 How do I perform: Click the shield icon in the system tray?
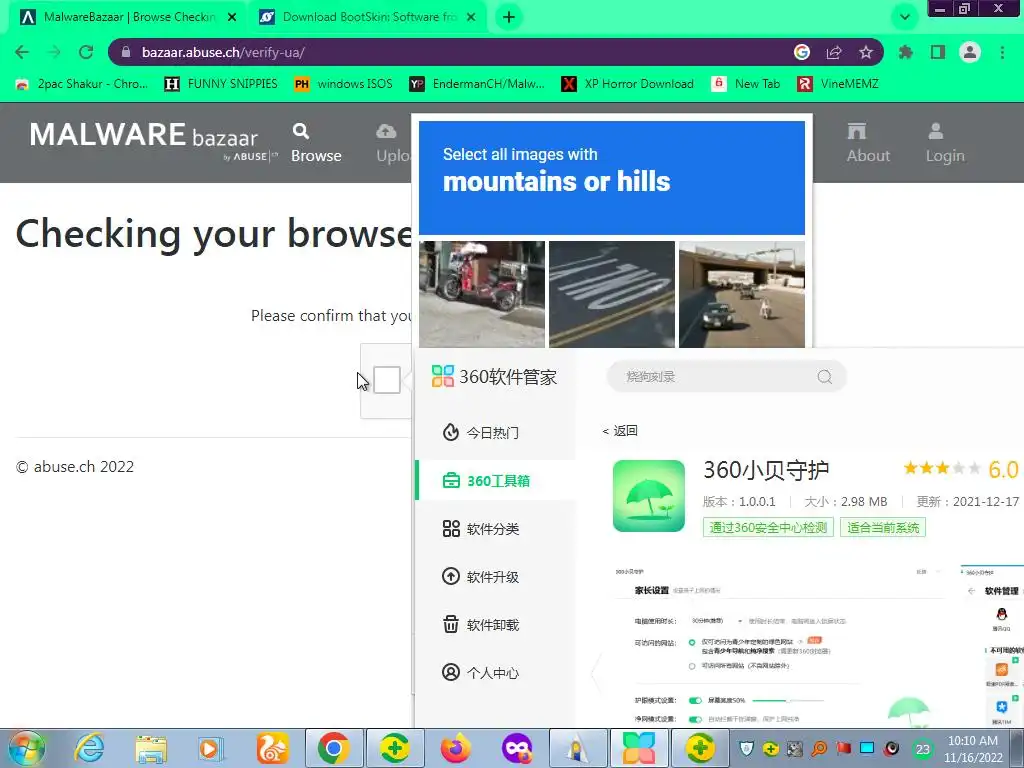pos(746,748)
